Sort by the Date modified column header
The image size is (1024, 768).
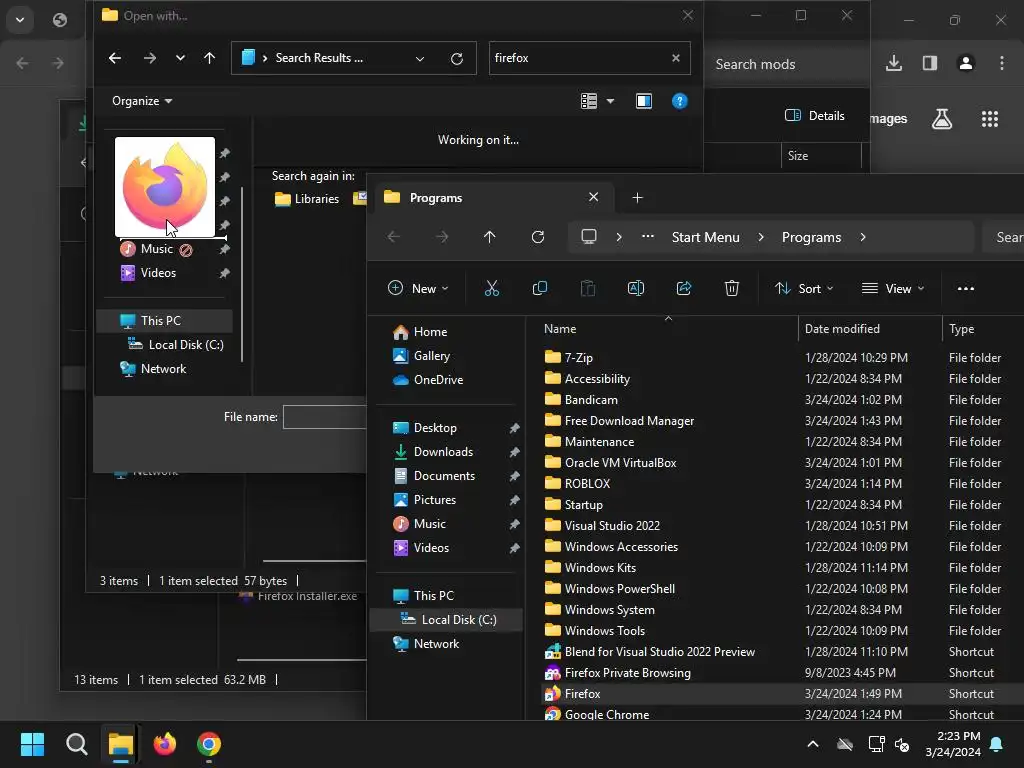pos(842,329)
